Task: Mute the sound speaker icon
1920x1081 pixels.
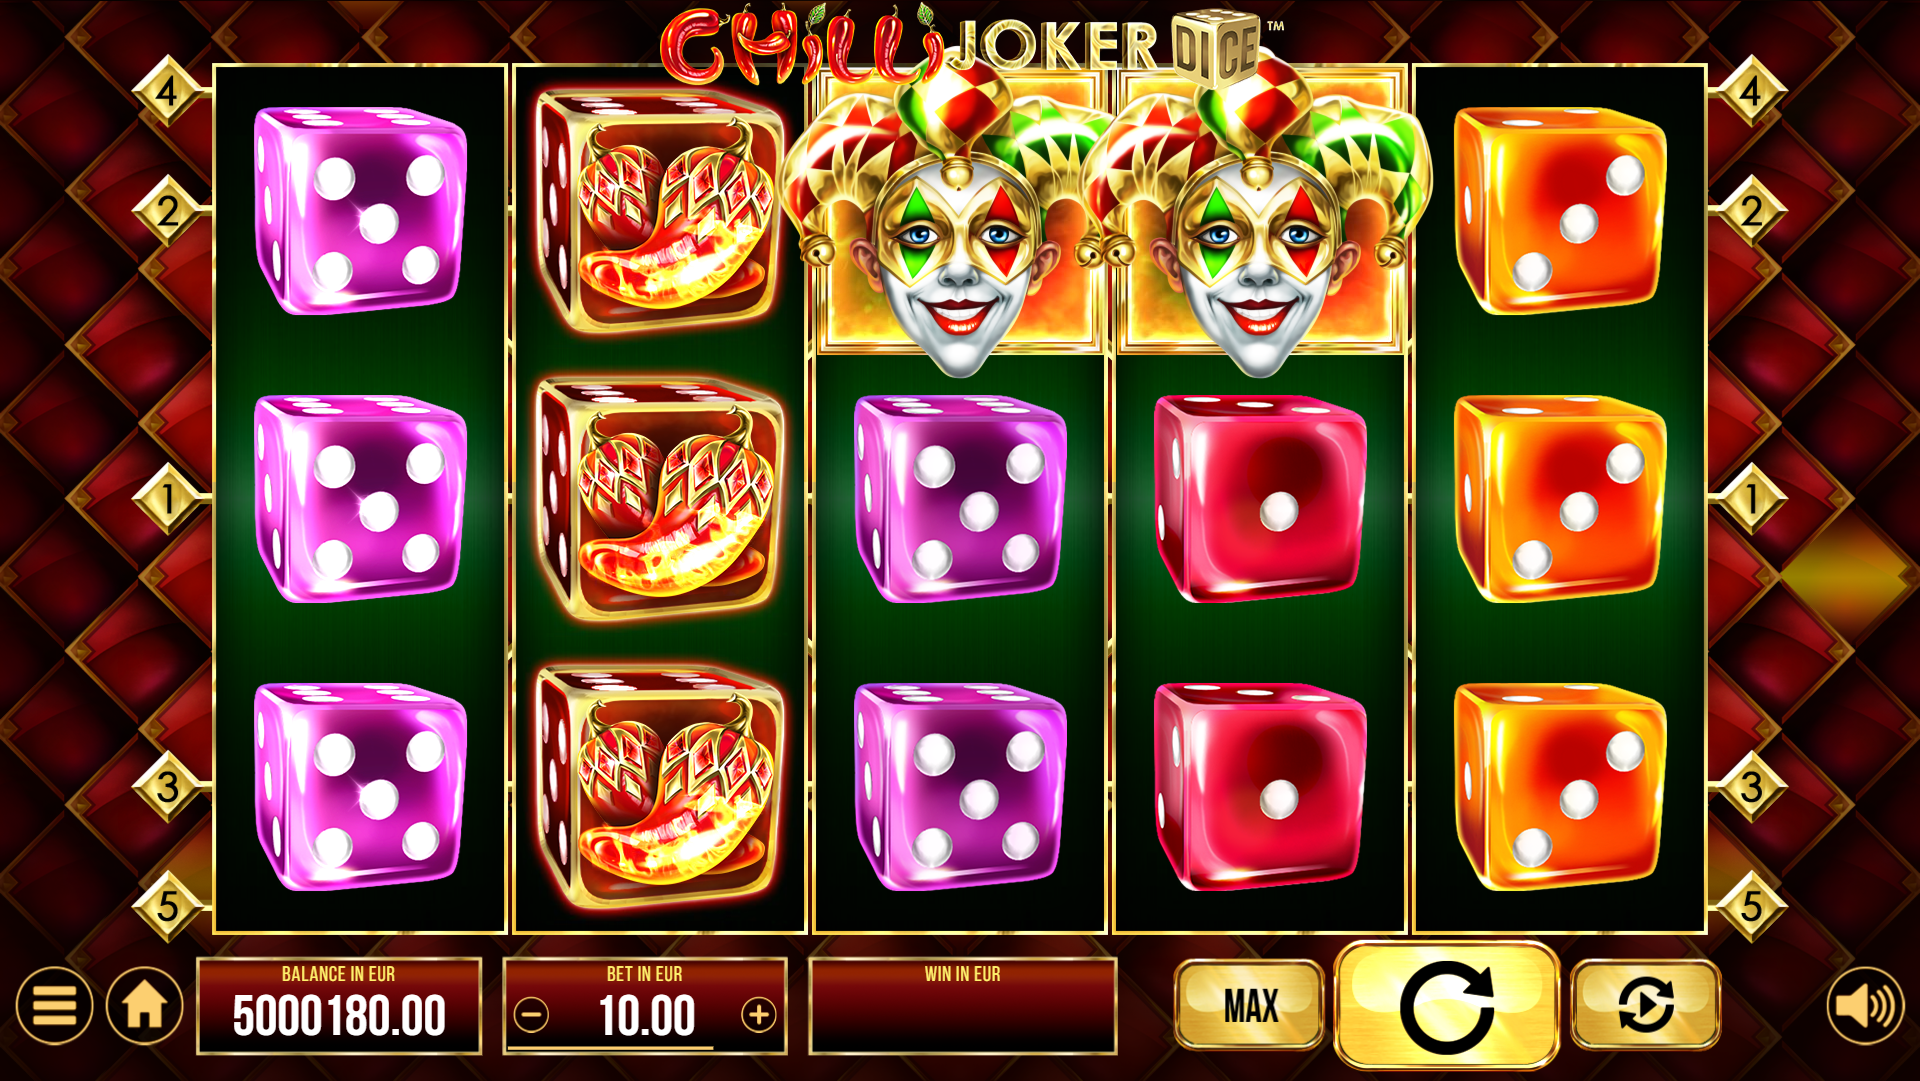Action: pos(1865,1005)
